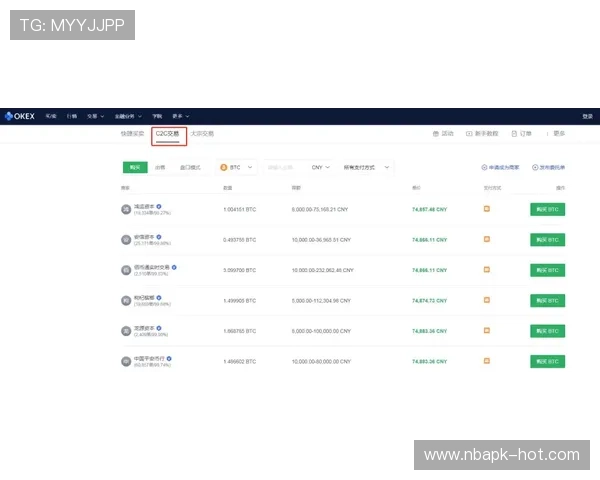Click the OKEX logo
600x480 pixels.
tap(20, 116)
